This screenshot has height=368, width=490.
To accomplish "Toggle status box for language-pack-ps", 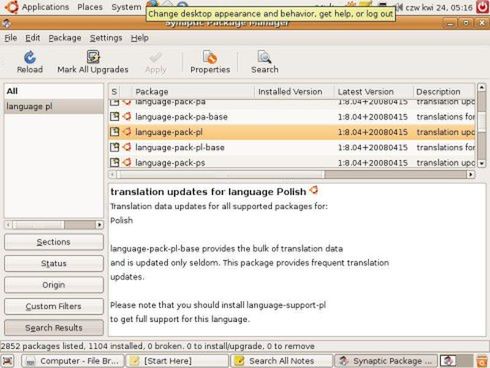I will point(115,163).
